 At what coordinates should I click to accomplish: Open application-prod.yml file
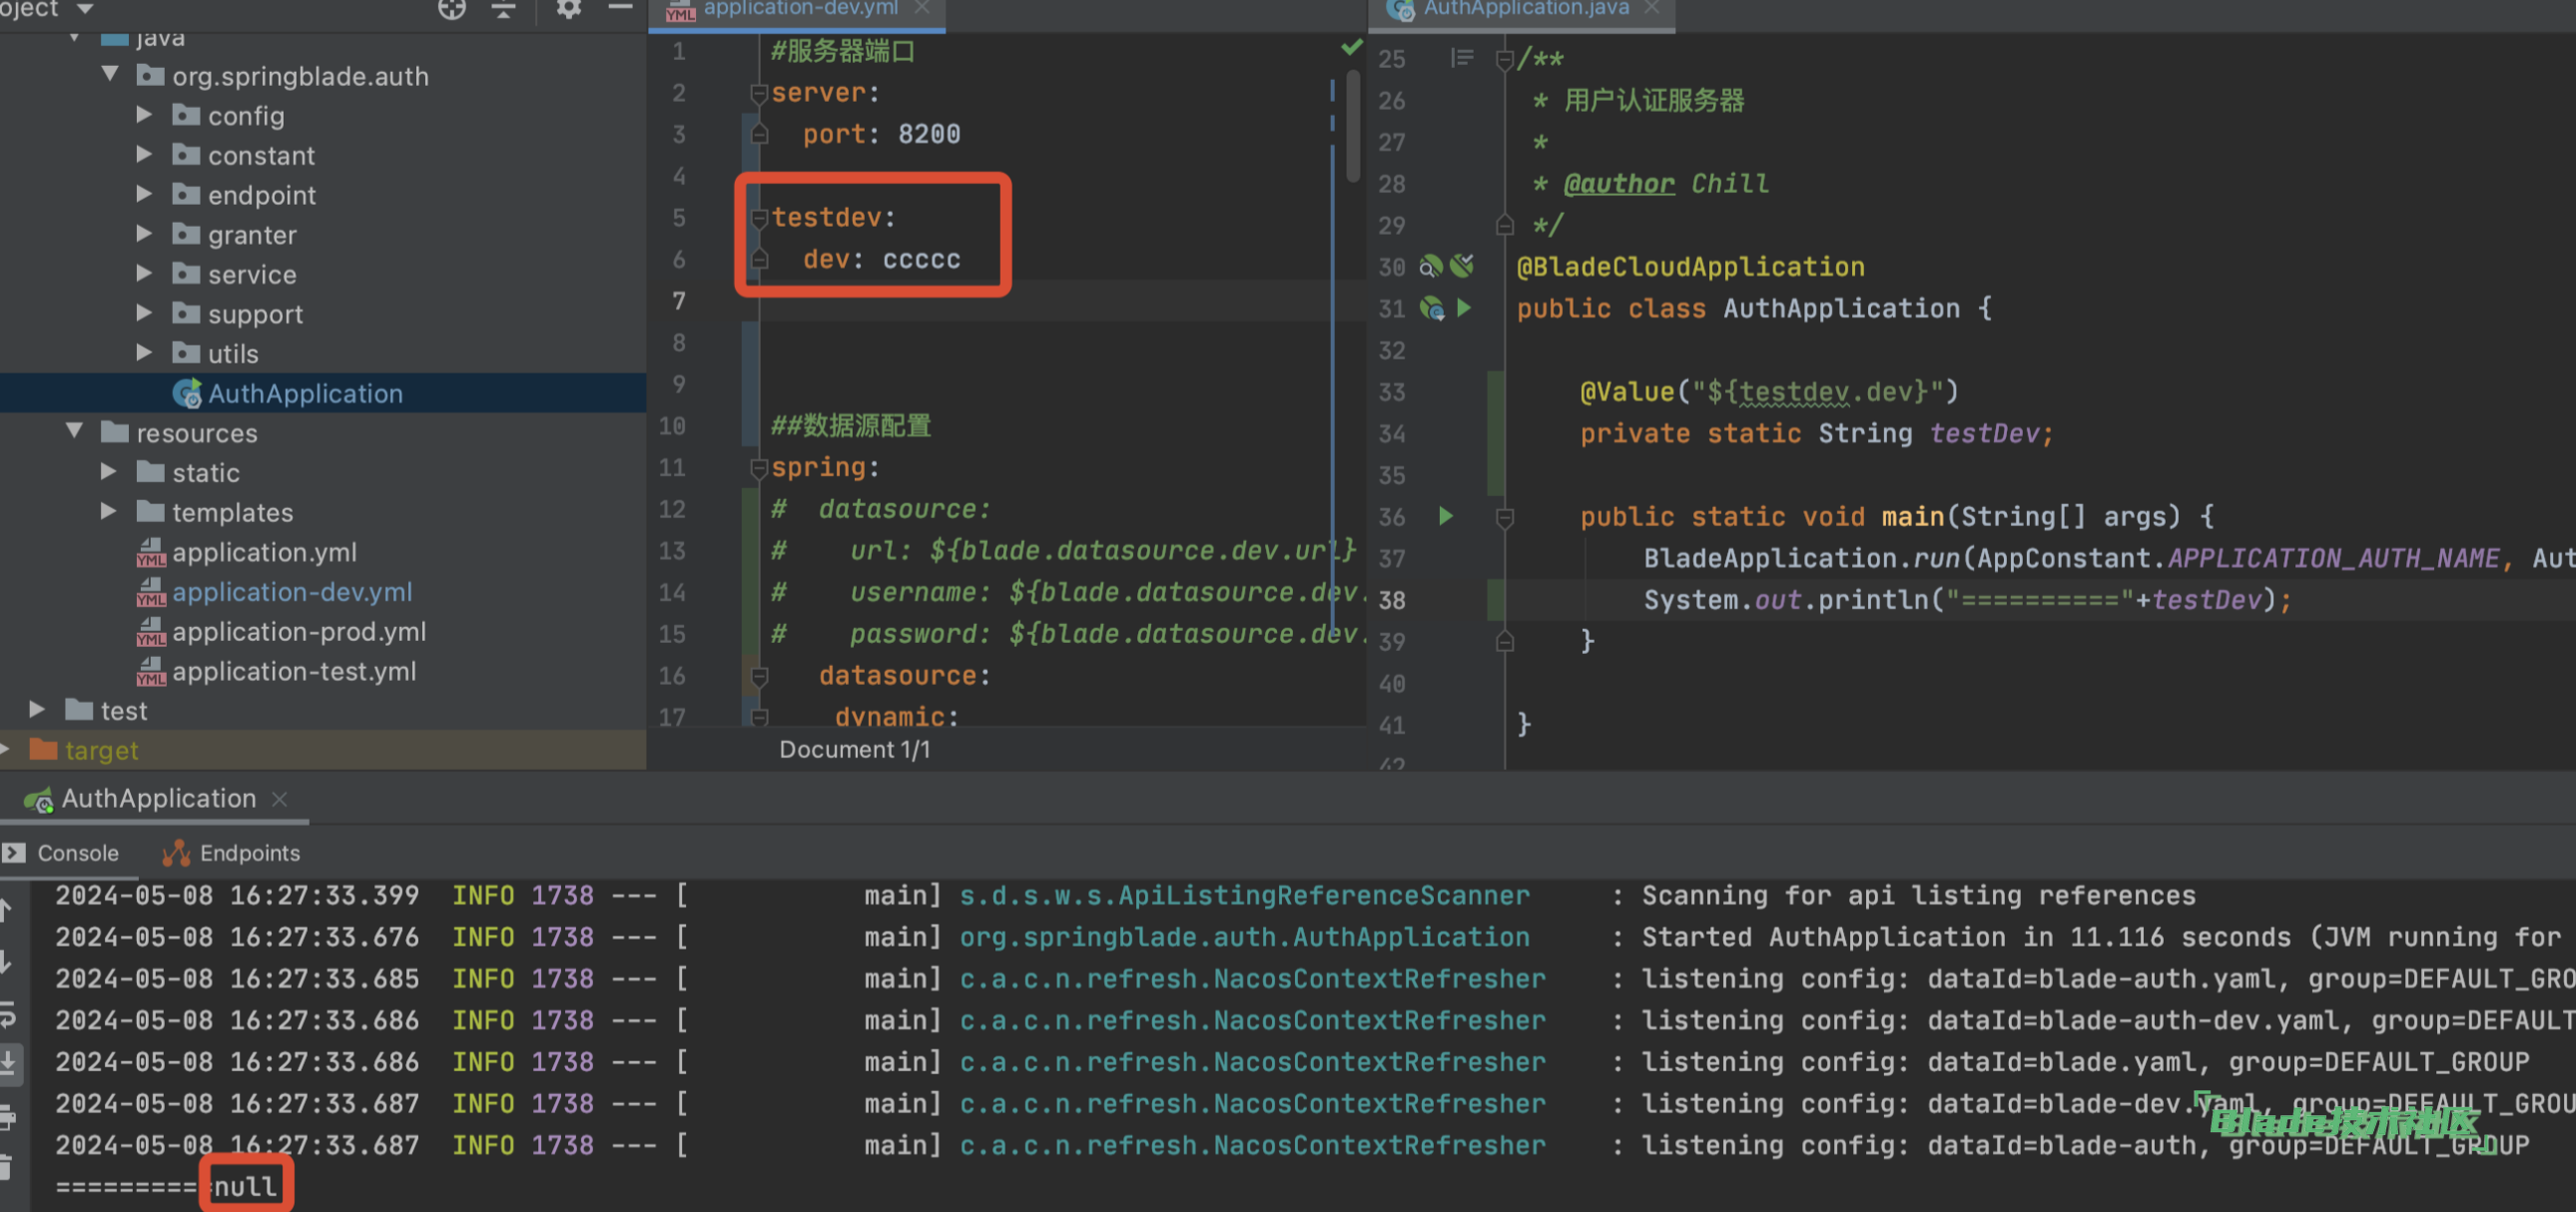pyautogui.click(x=299, y=631)
